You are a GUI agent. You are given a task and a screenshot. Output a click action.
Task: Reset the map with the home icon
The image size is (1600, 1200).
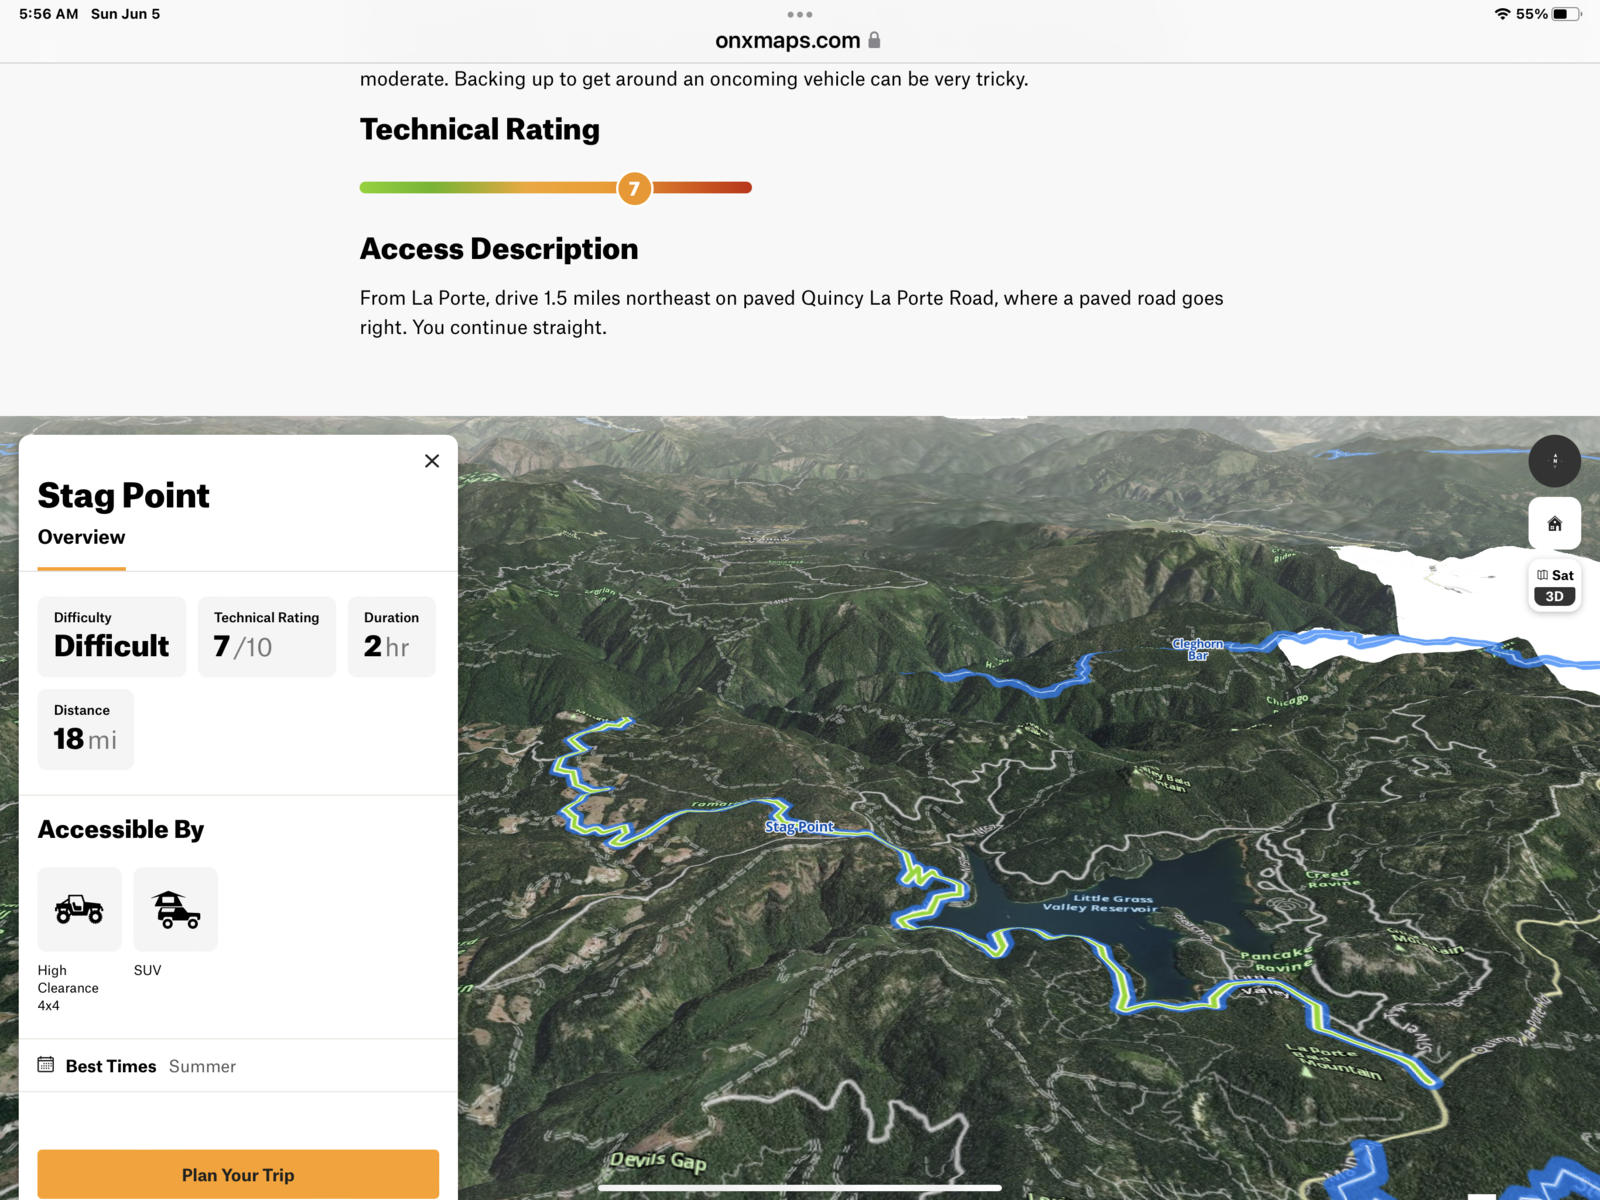pos(1554,524)
